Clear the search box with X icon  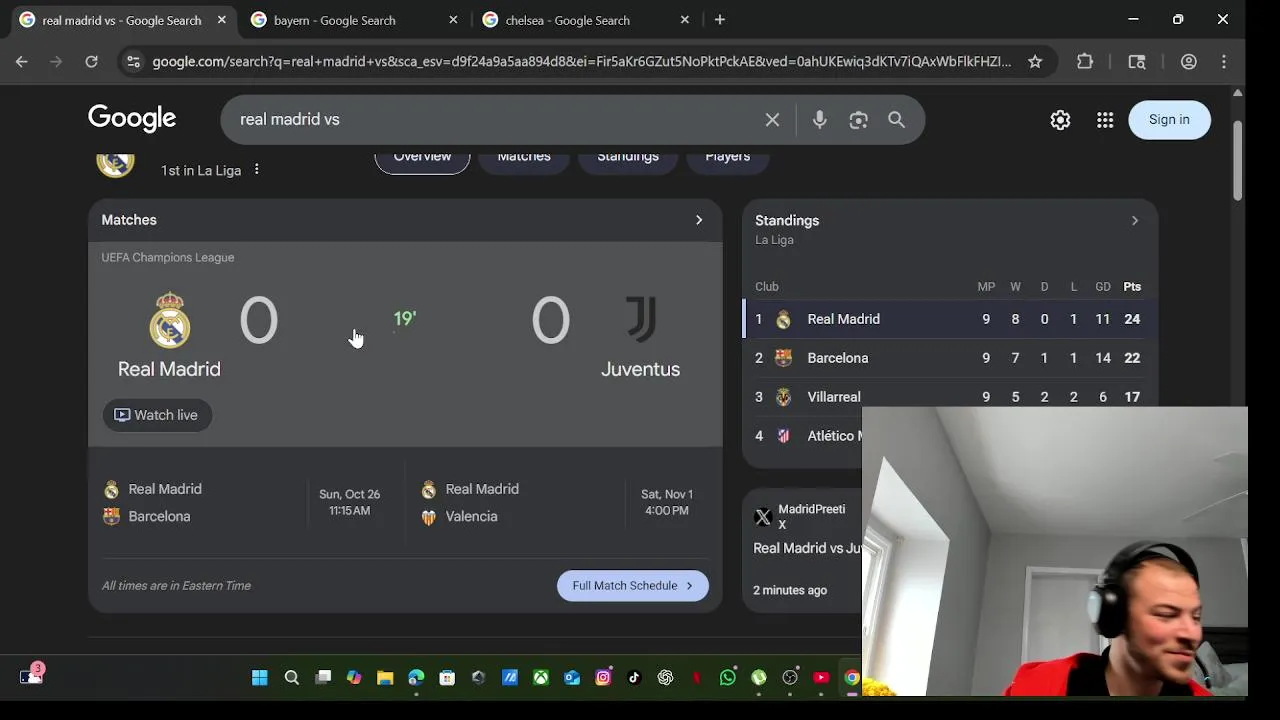tap(772, 120)
